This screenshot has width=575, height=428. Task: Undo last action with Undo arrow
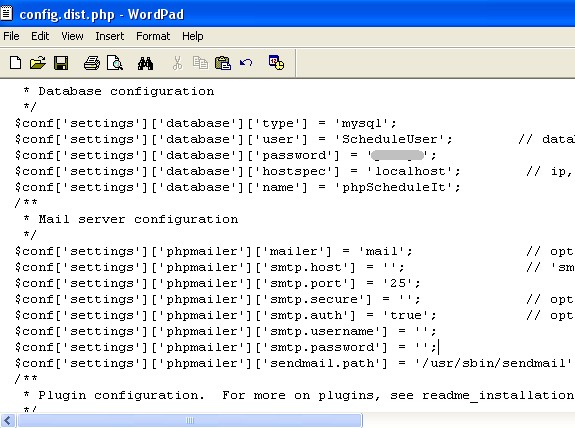[x=246, y=63]
